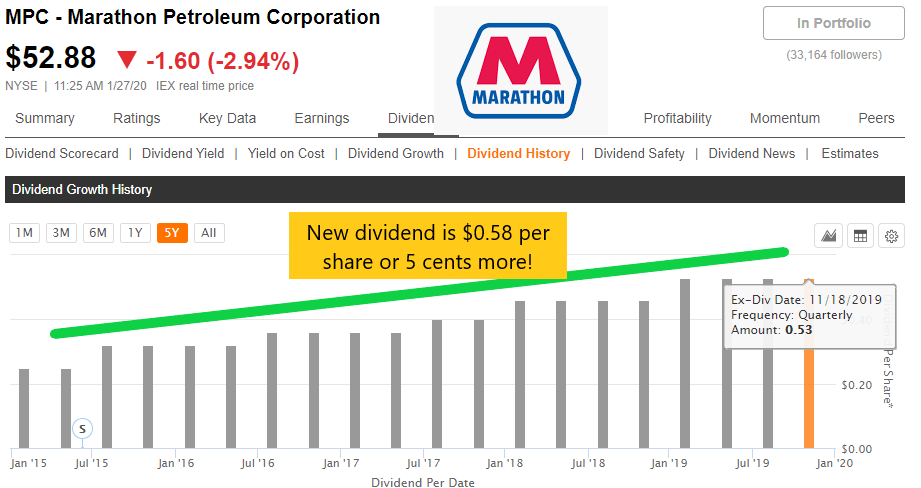Open the Dividend Safety link
The width and height of the screenshot is (921, 488).
(639, 153)
